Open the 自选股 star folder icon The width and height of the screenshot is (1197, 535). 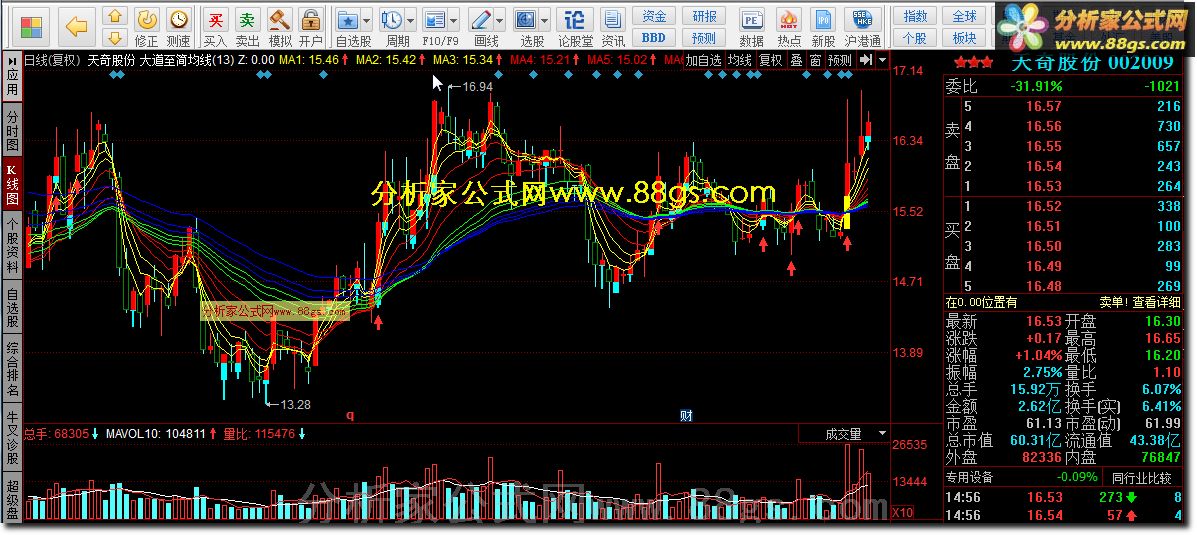click(x=349, y=19)
